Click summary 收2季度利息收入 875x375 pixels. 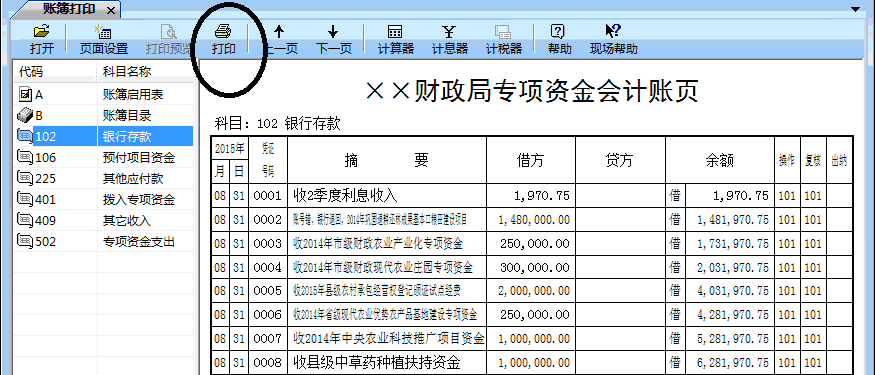click(x=345, y=195)
